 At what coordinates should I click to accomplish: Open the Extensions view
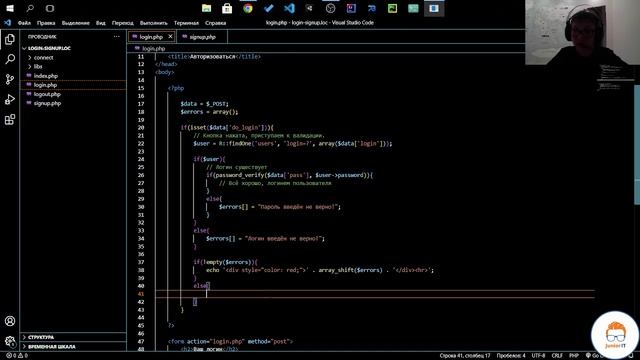[10, 119]
